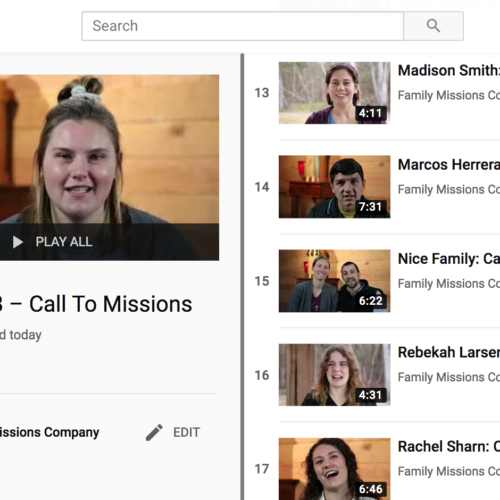Open the Rachel Sharn video thumbnail
The width and height of the screenshot is (500, 500).
tap(334, 469)
